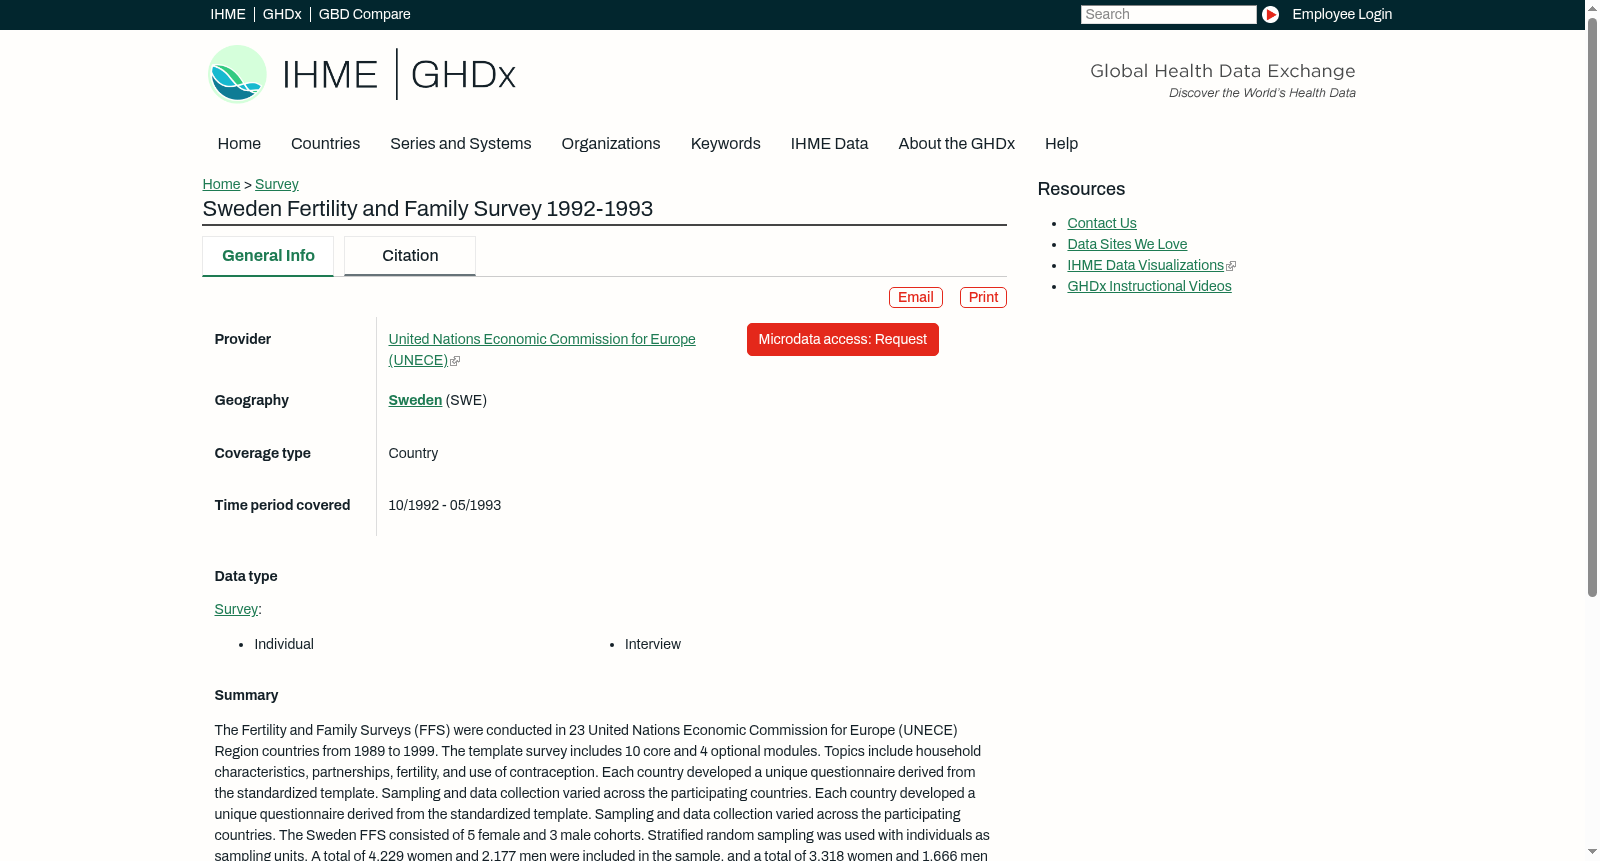This screenshot has height=861, width=1600.
Task: Open Survey data type link
Action: click(x=236, y=609)
